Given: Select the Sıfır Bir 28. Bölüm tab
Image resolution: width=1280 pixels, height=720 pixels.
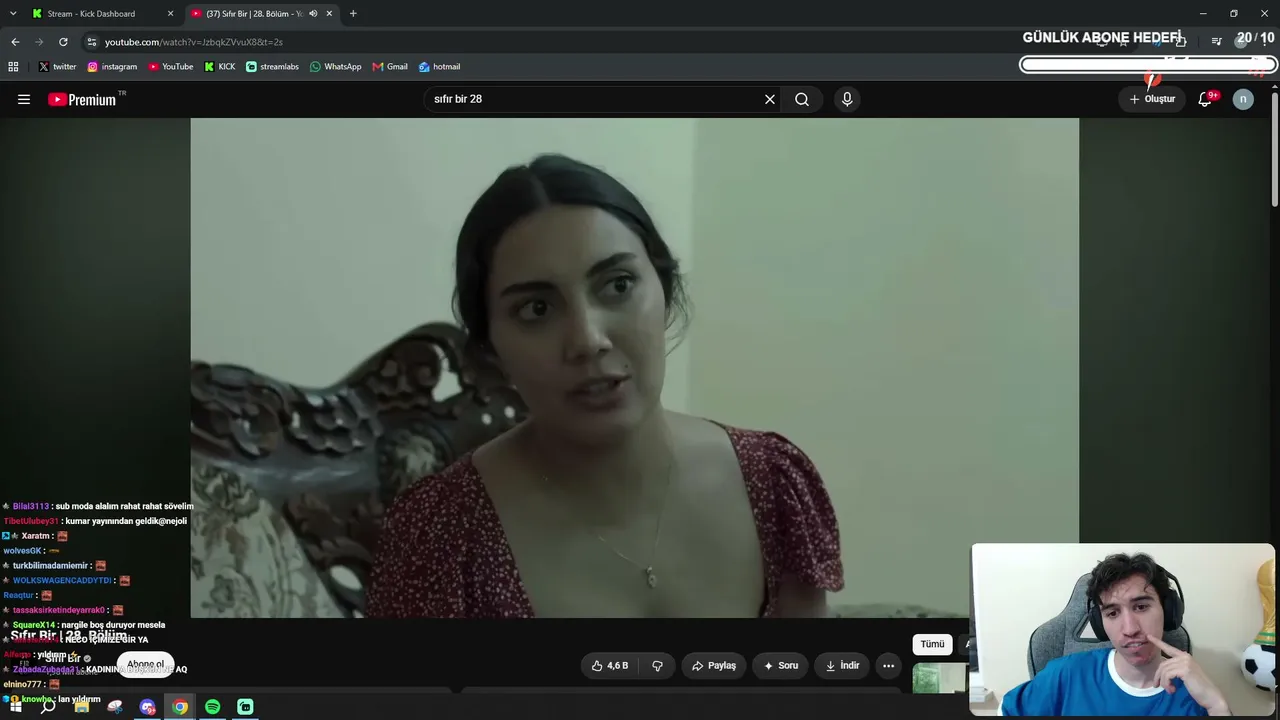Looking at the screenshot, I should coord(262,14).
